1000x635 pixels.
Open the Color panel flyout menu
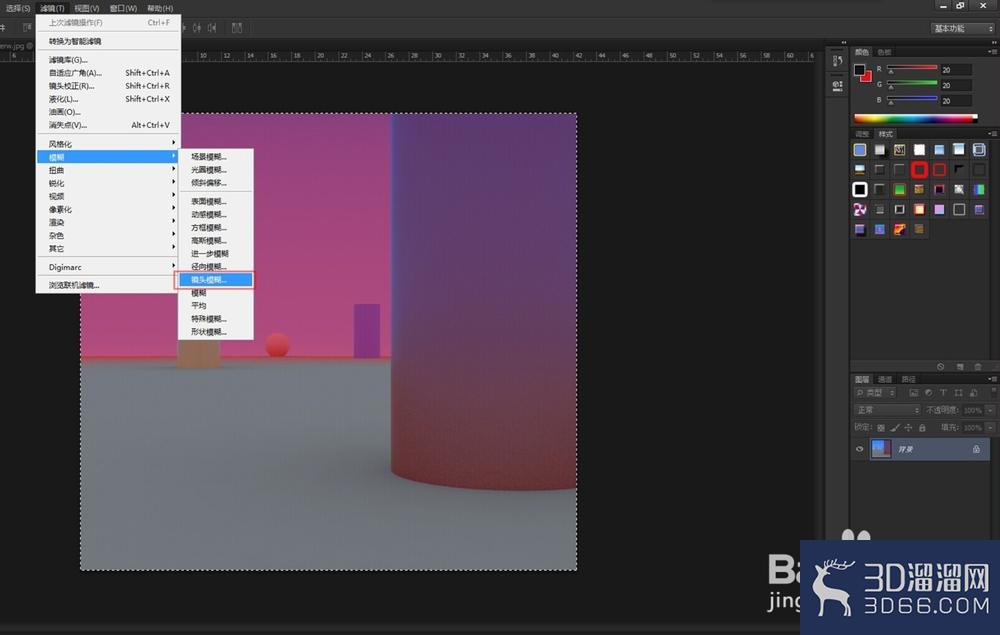[992, 52]
